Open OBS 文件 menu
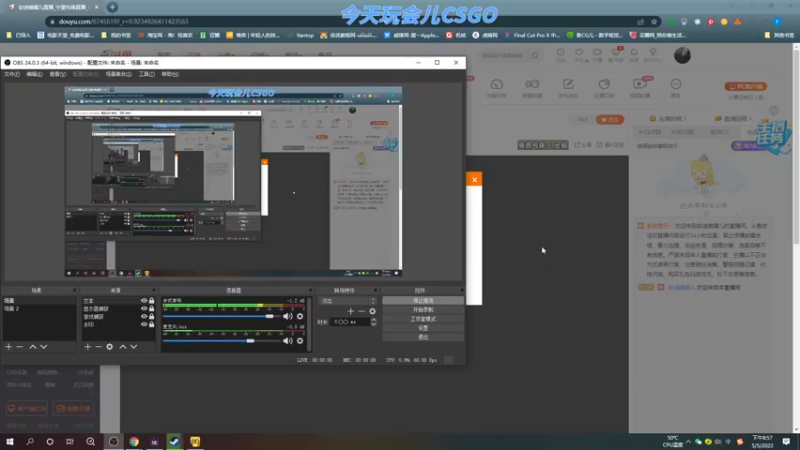This screenshot has height=450, width=800. point(12,74)
